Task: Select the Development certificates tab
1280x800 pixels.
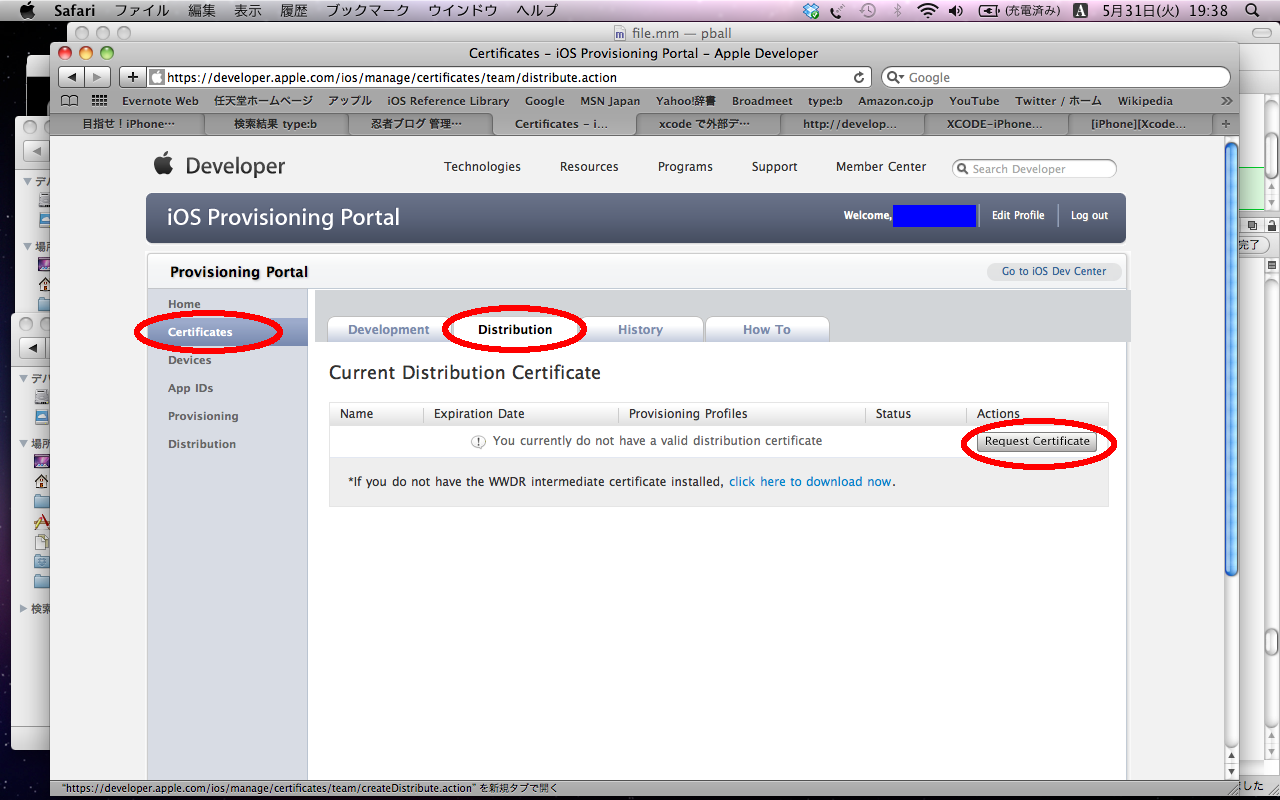Action: [x=389, y=330]
